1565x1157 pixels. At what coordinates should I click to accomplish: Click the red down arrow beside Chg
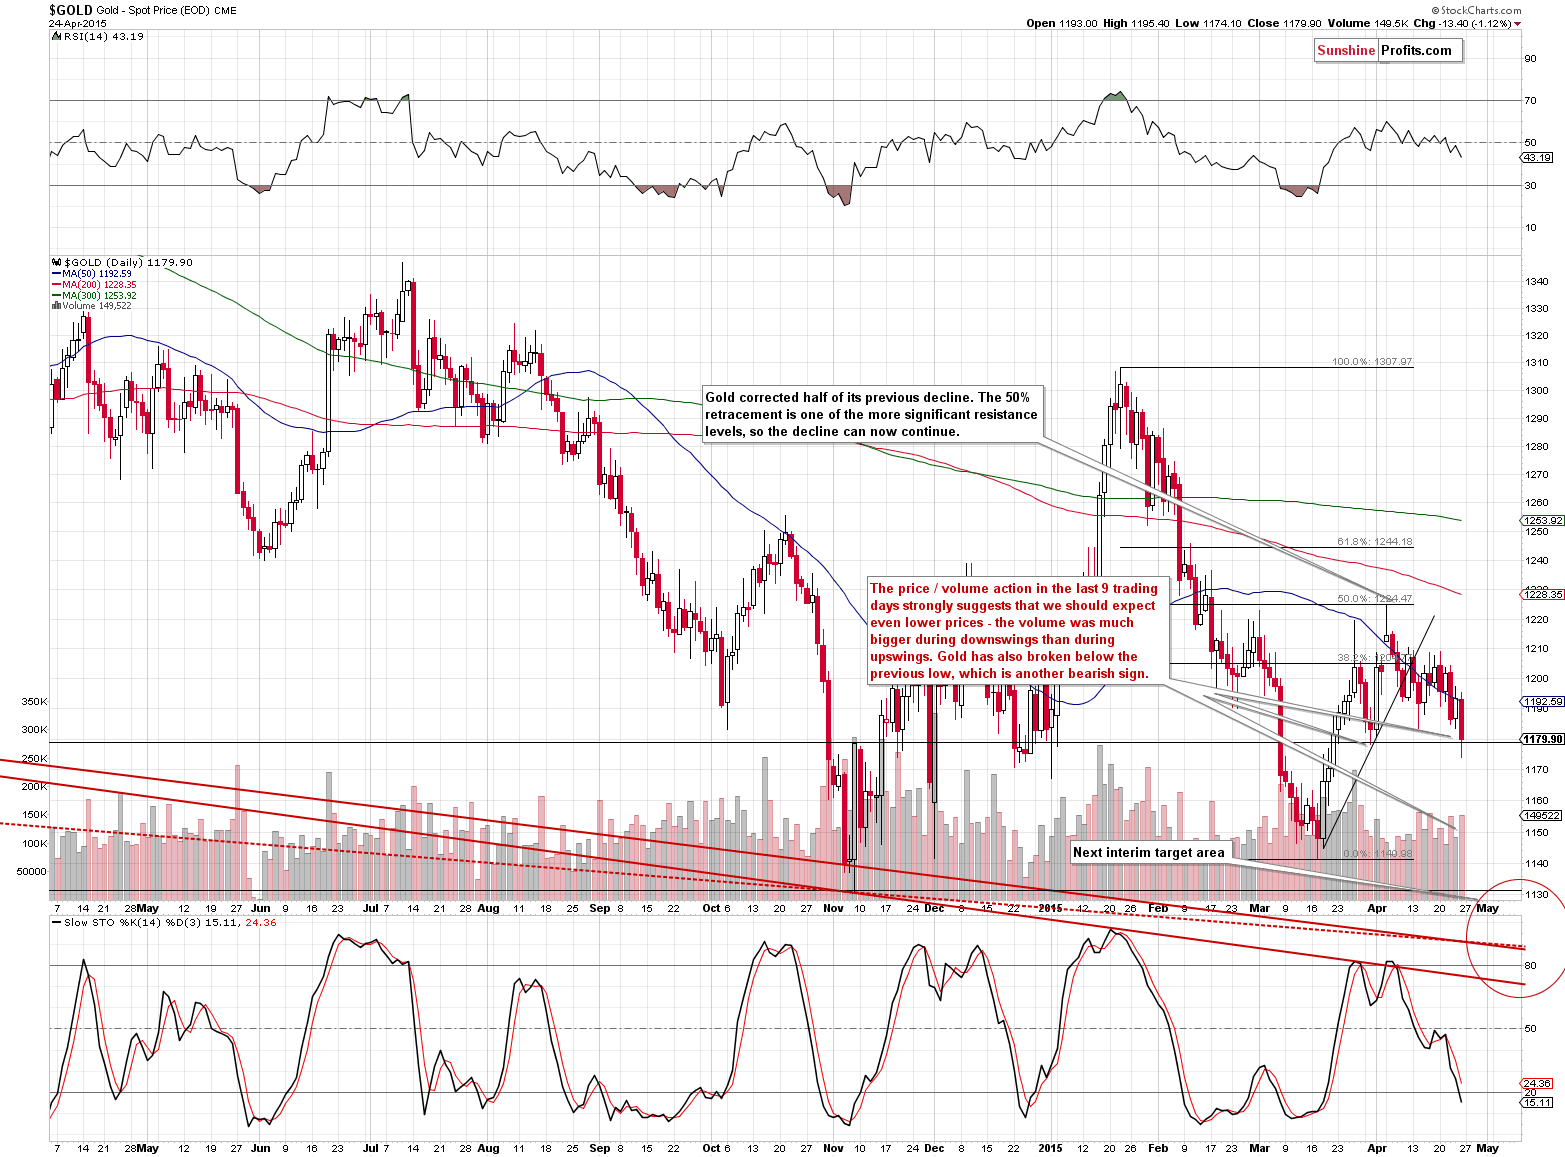(x=1517, y=23)
